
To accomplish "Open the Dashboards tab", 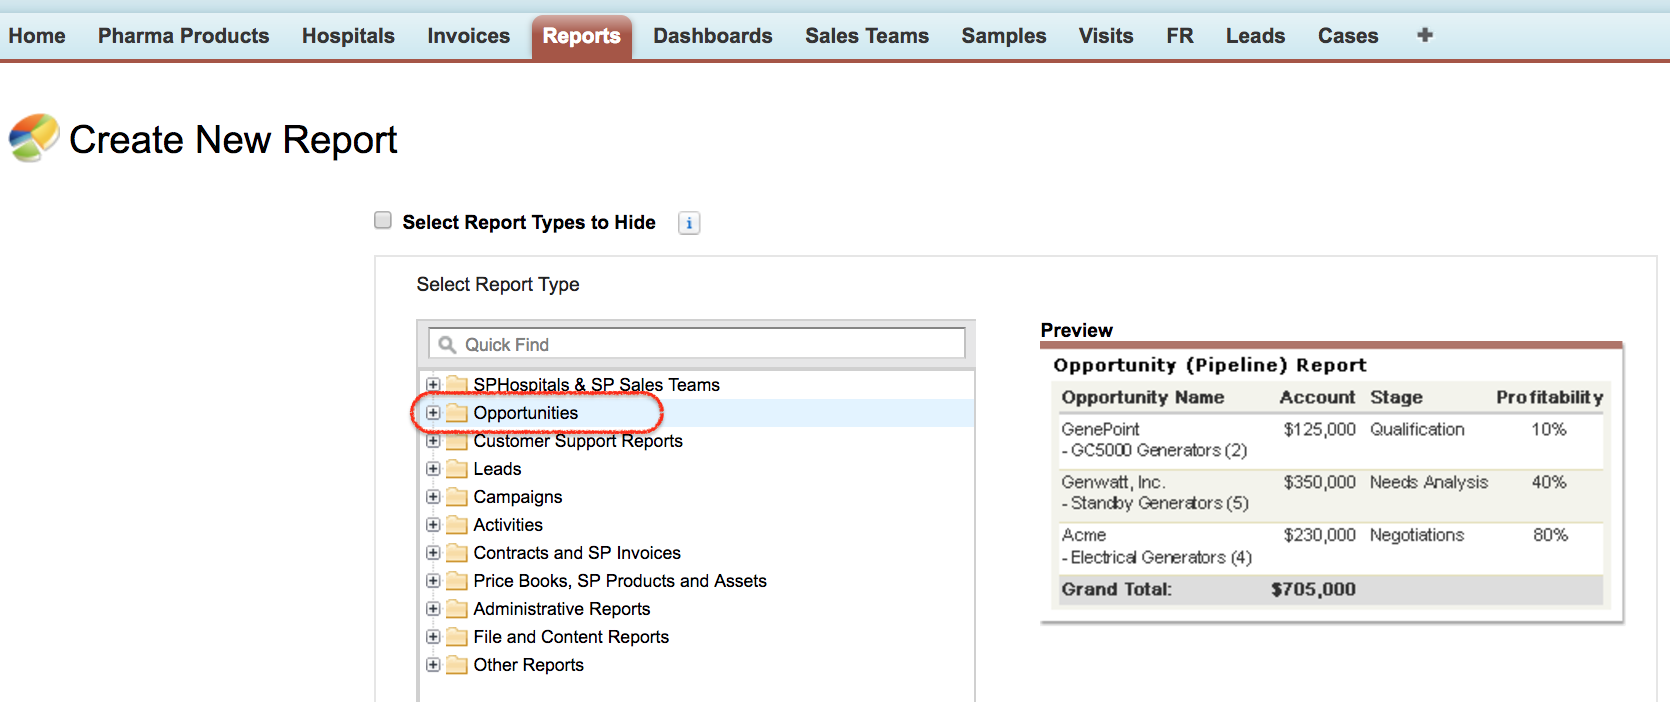I will pos(712,36).
